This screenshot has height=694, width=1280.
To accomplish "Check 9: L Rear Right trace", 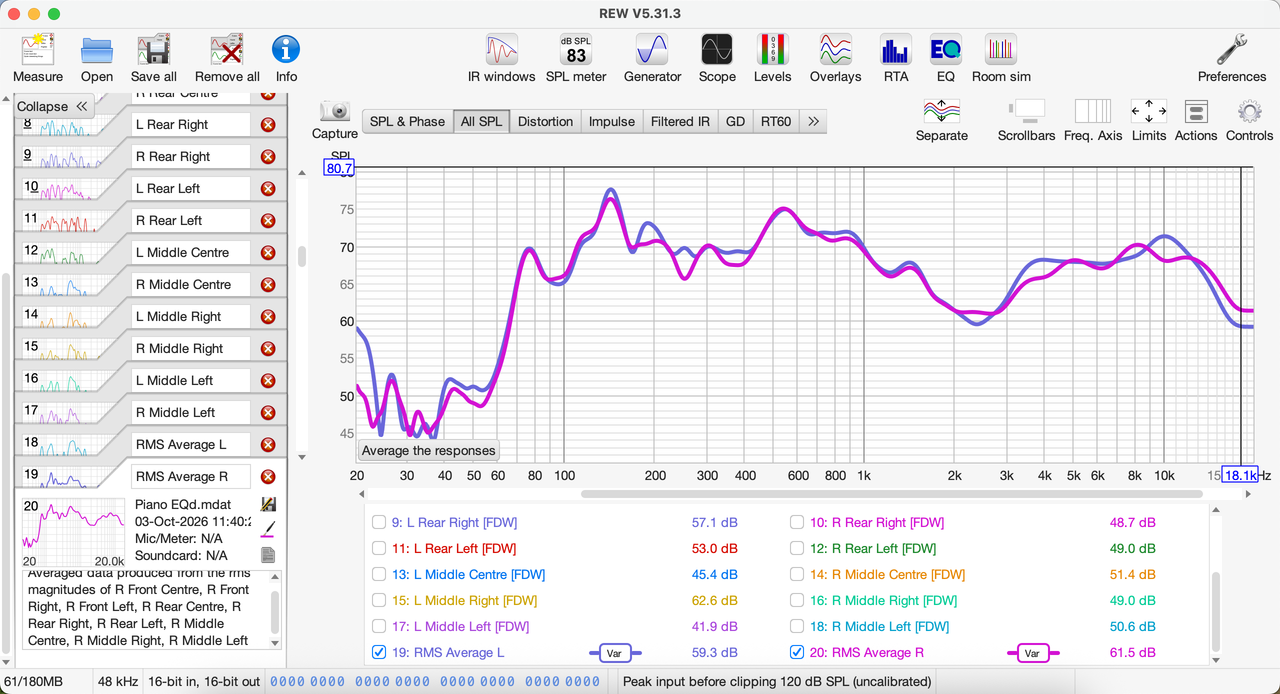I will 379,522.
